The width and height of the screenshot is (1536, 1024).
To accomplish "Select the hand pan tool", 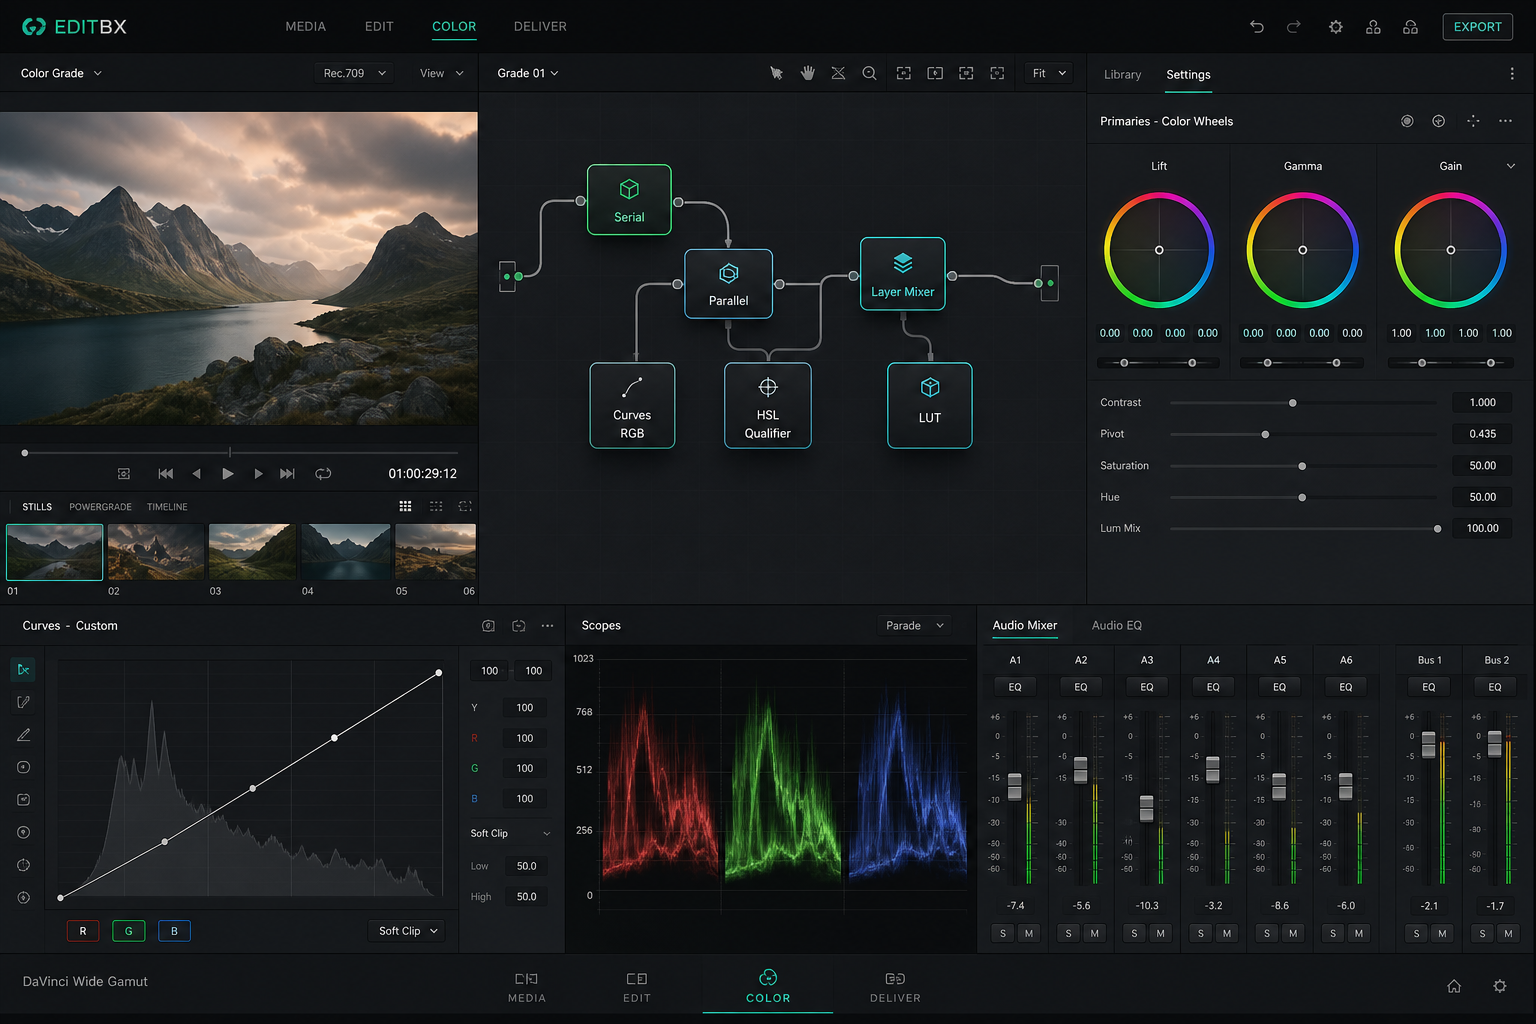I will [807, 73].
